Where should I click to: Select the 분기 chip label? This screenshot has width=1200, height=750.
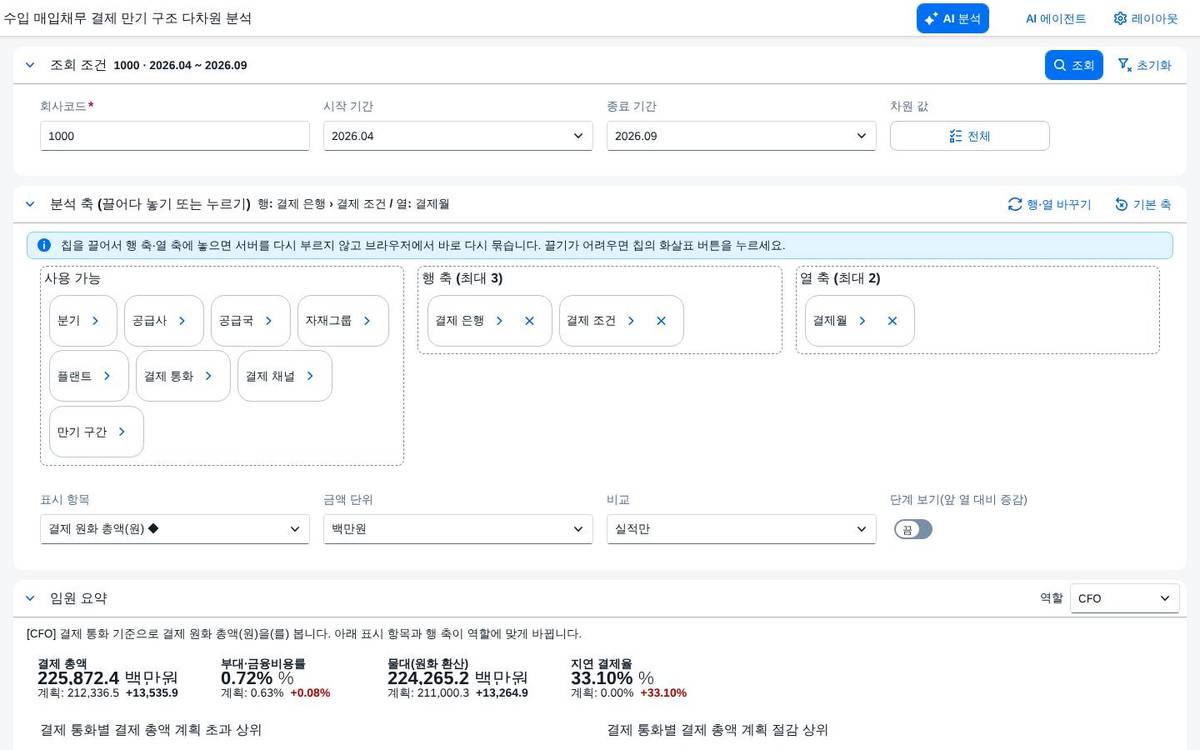click(x=69, y=321)
